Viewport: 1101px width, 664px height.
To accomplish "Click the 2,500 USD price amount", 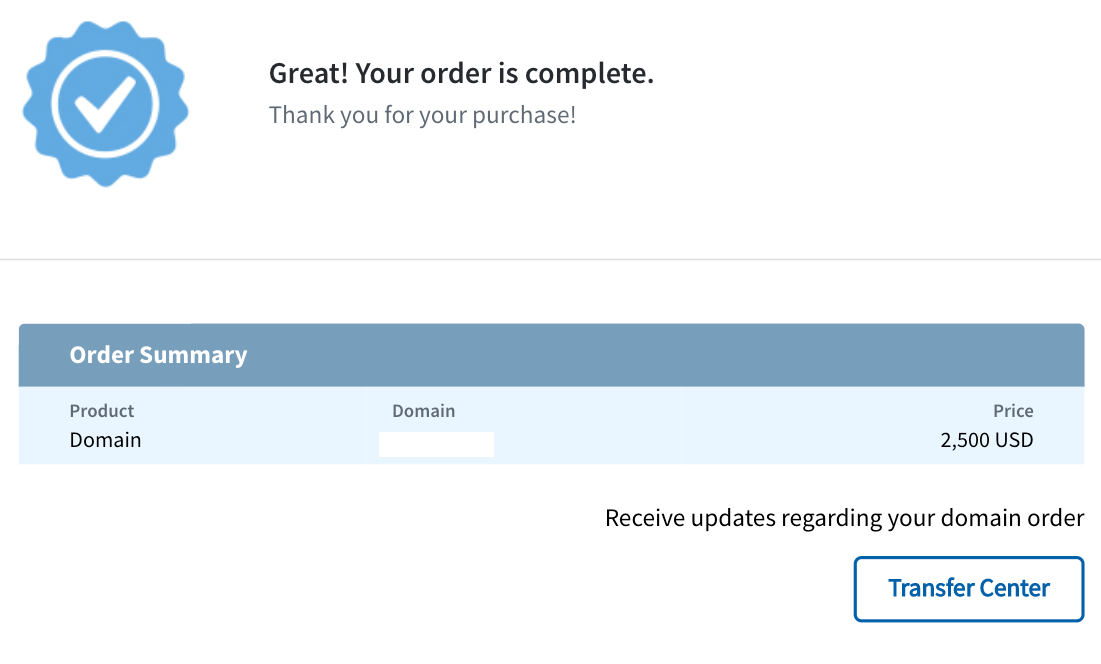I will coord(986,440).
